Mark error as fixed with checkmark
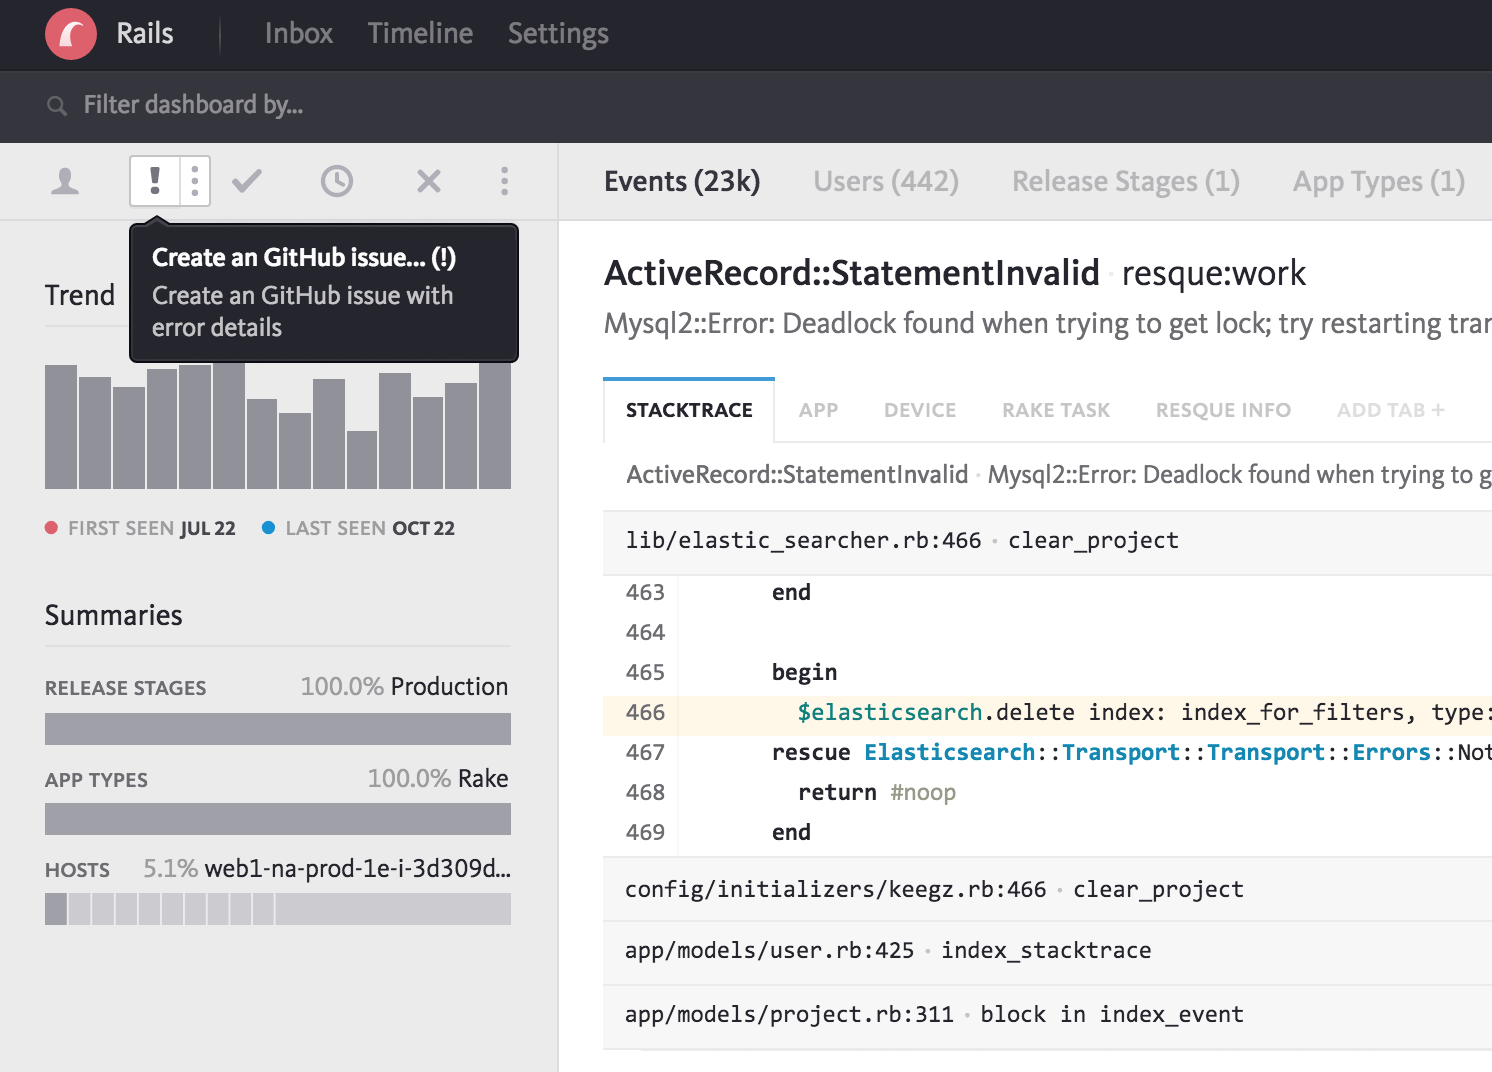The width and height of the screenshot is (1492, 1072). pyautogui.click(x=247, y=181)
